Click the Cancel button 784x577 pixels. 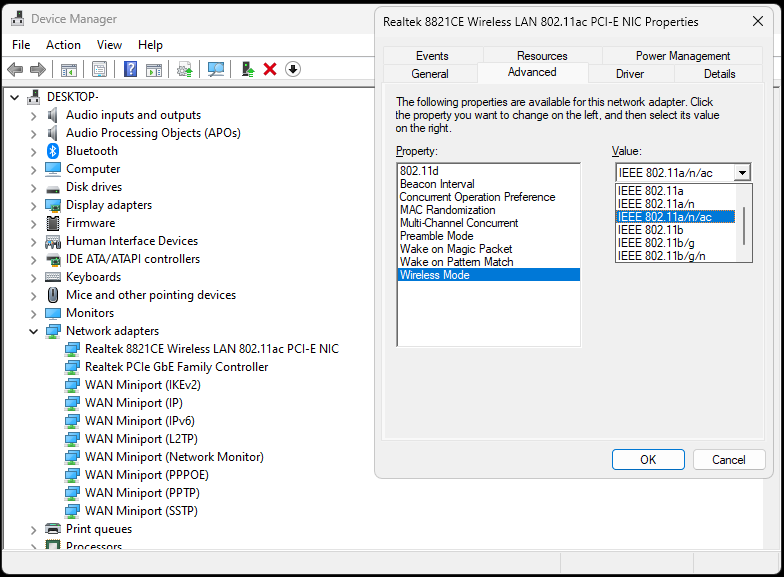729,460
